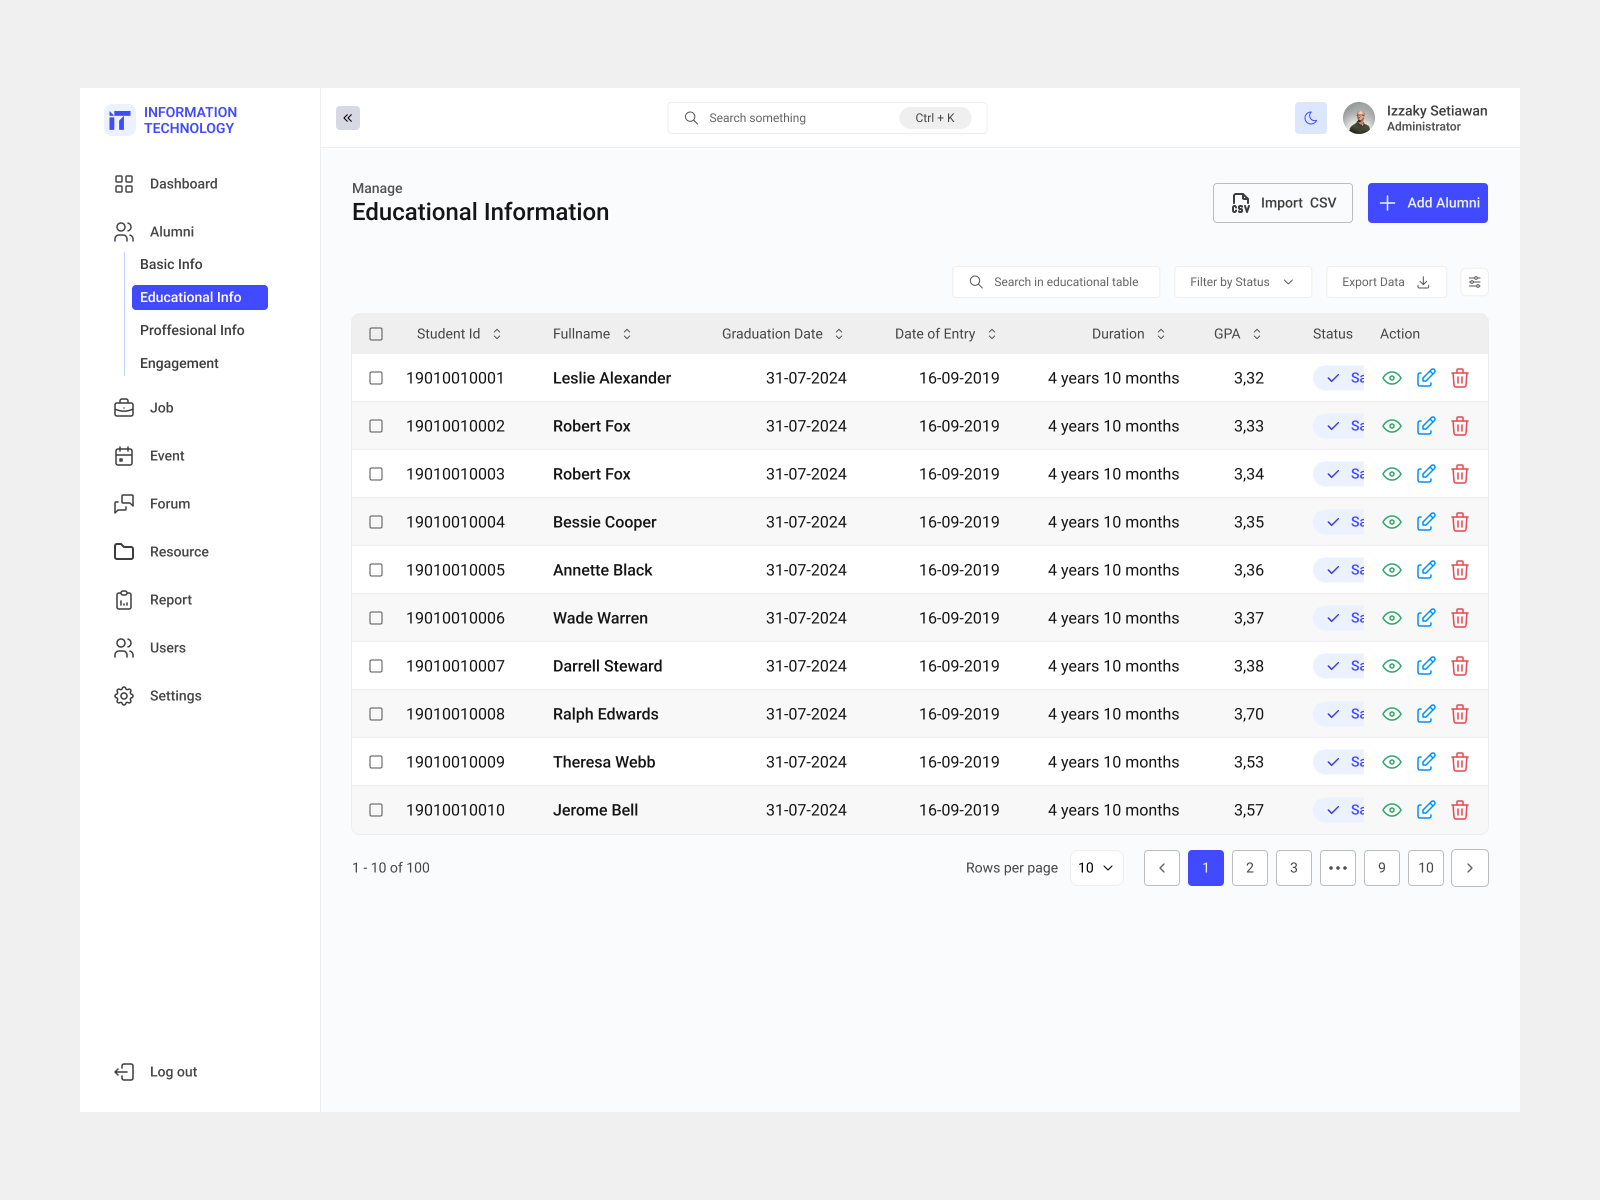This screenshot has height=1200, width=1600.
Task: Edit Bessie Cooper's record
Action: click(x=1426, y=522)
